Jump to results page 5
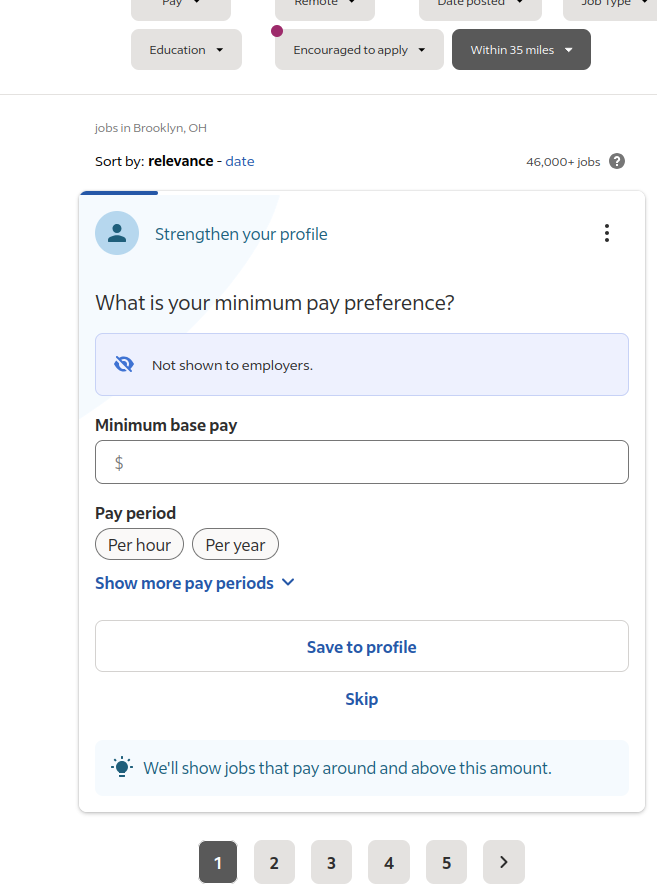The image size is (657, 886). coord(446,862)
